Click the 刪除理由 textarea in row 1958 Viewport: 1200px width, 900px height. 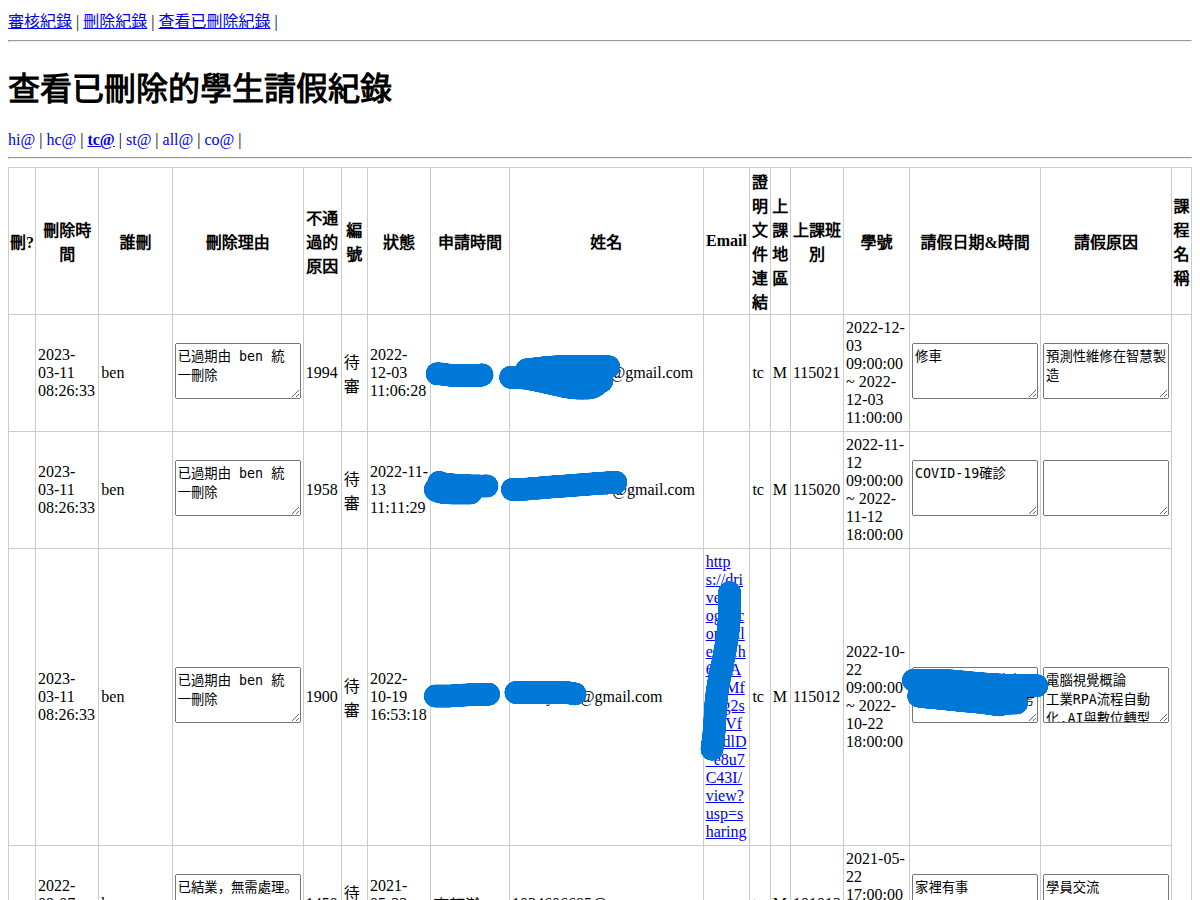click(x=238, y=488)
